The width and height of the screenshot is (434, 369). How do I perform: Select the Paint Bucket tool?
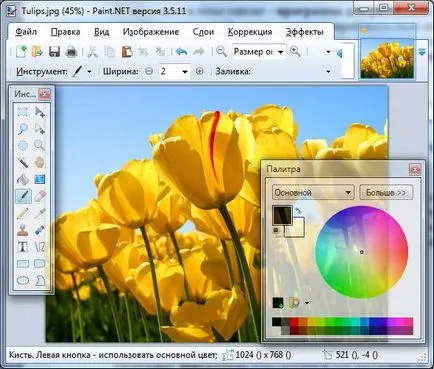[23, 179]
